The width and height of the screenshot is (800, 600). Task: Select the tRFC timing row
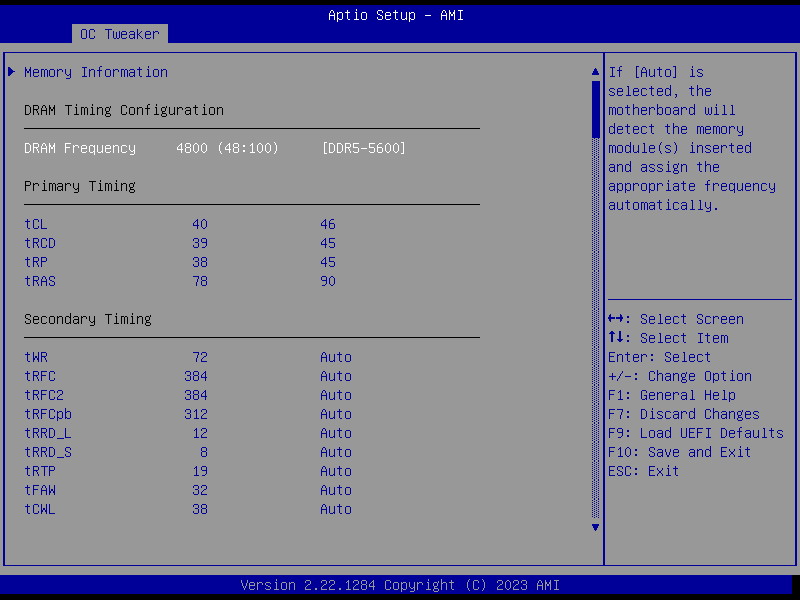(188, 376)
